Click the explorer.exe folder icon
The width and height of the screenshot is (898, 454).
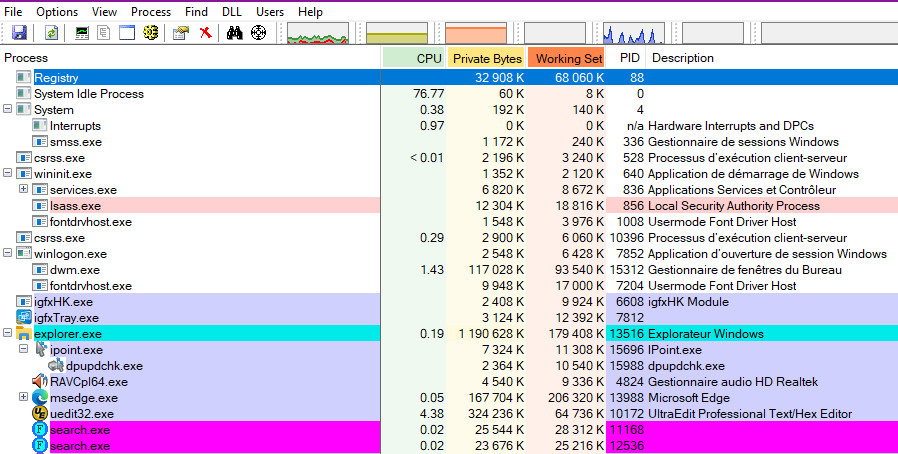pos(23,334)
